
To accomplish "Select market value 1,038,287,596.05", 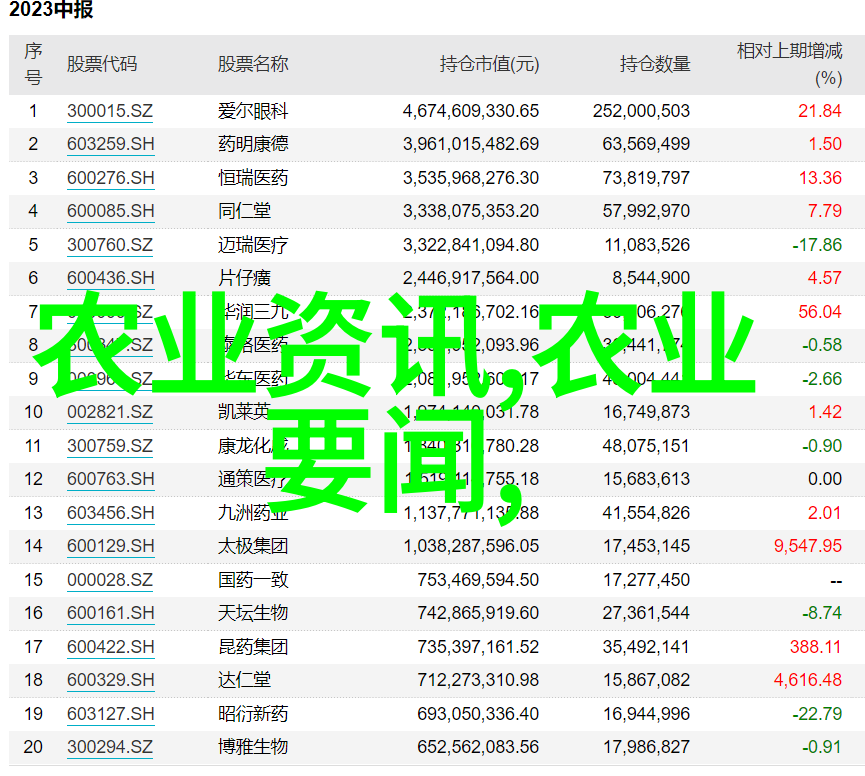I will click(x=471, y=546).
